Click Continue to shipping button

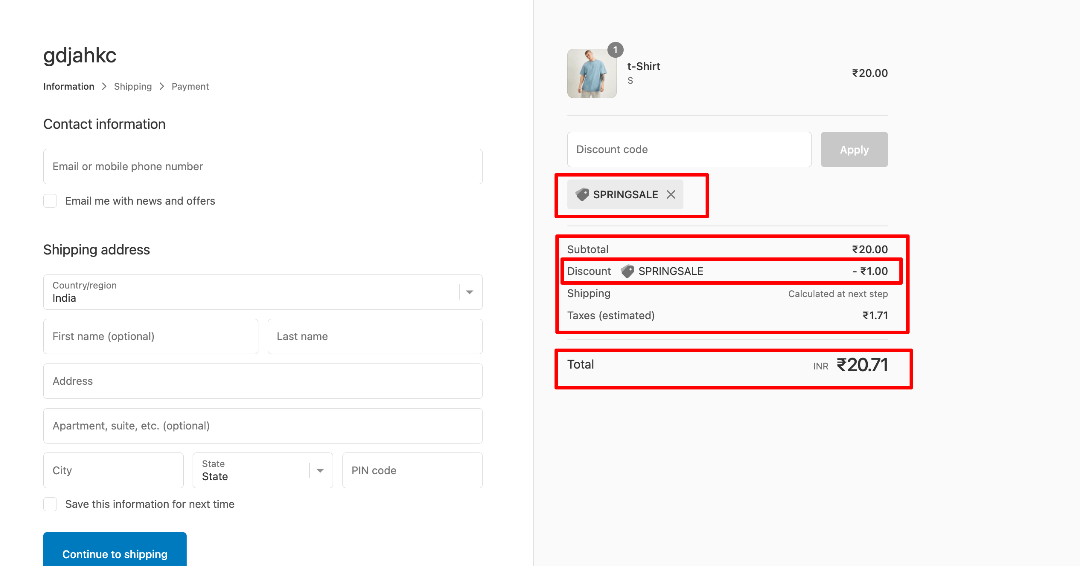click(115, 549)
